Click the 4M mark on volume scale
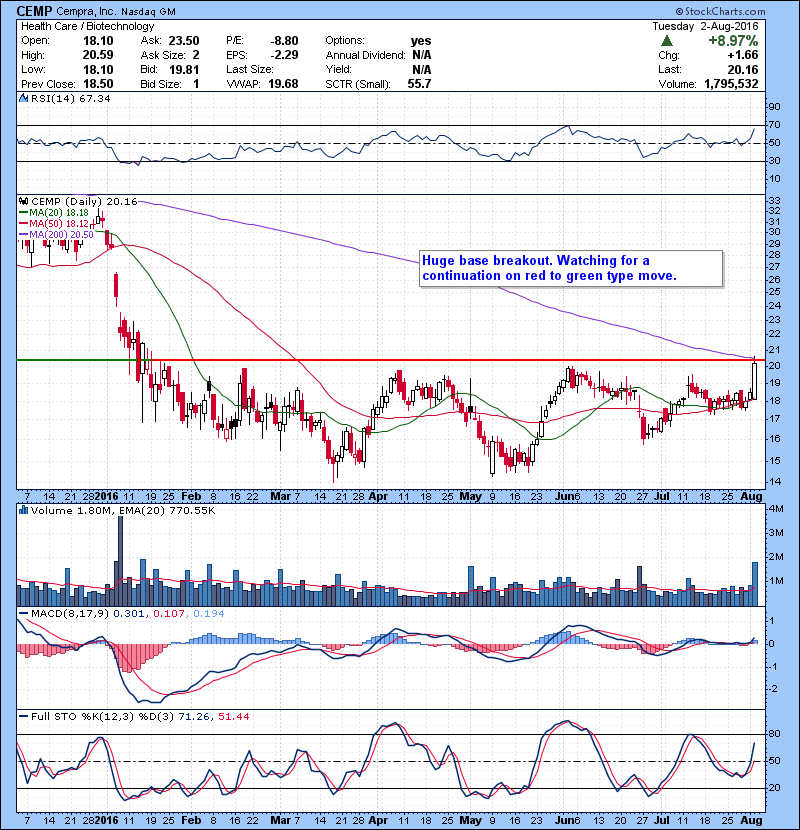This screenshot has width=800, height=830. [x=776, y=509]
